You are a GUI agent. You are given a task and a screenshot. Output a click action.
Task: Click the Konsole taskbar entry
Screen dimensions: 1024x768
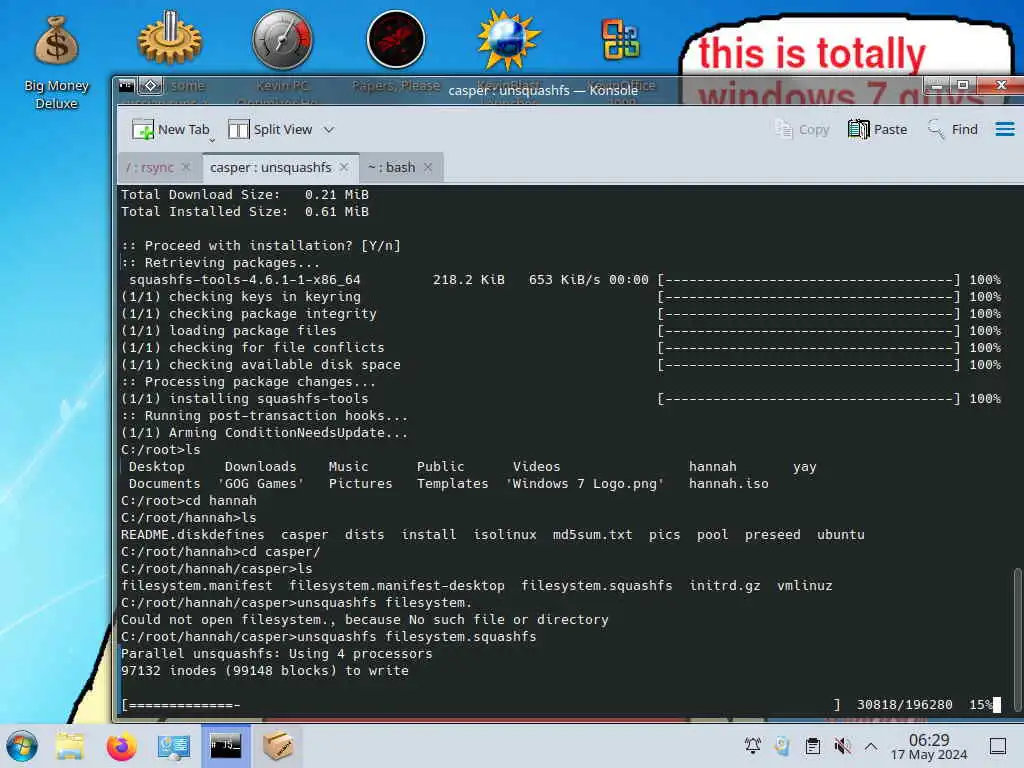(x=225, y=746)
